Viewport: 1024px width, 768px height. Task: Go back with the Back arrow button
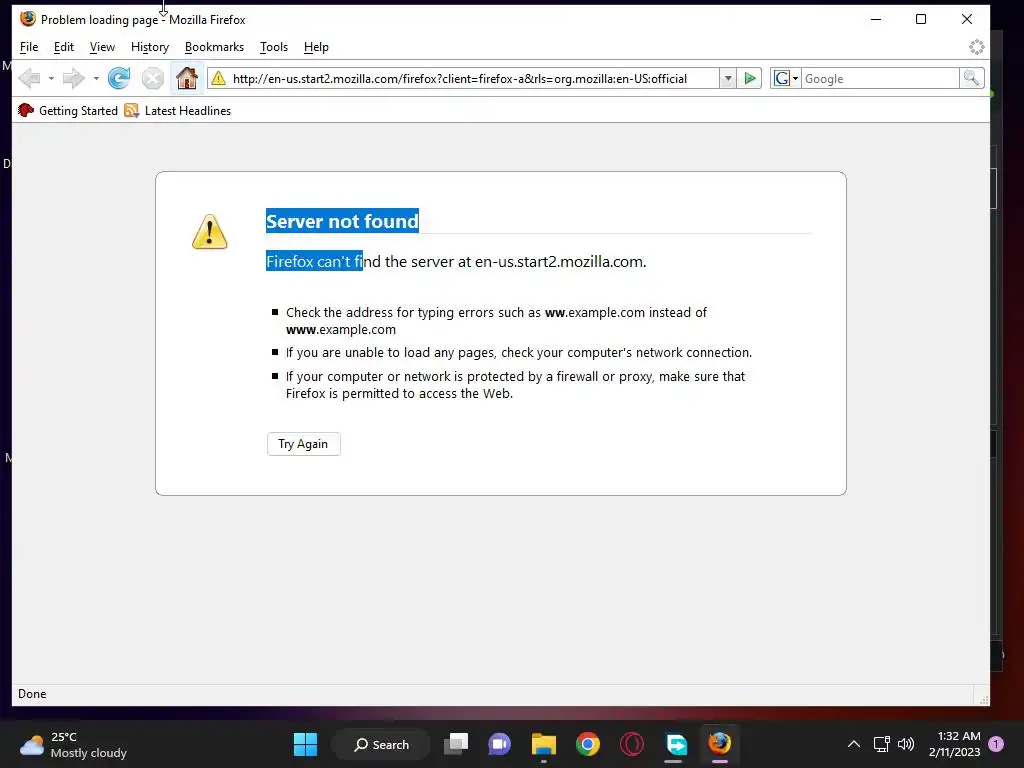(x=29, y=78)
